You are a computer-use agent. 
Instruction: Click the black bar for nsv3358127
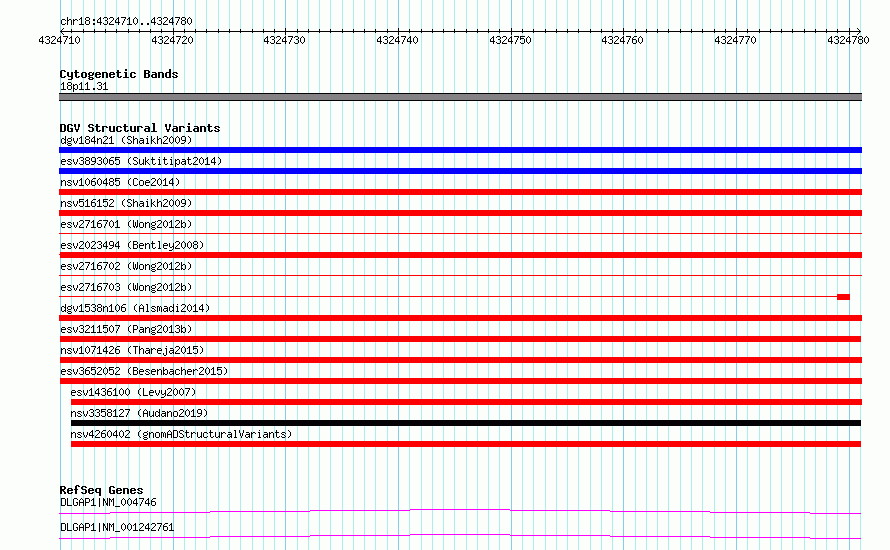(x=465, y=423)
